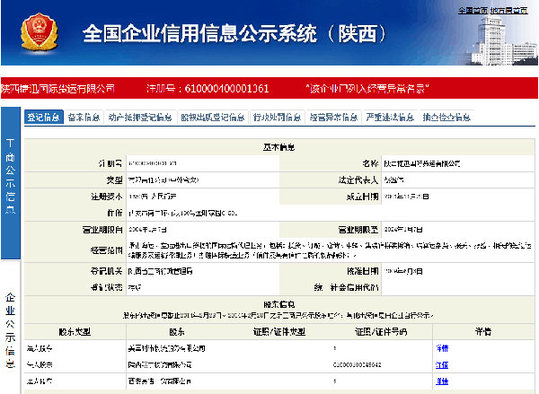Click the registration number in red bar
The height and width of the screenshot is (394, 539).
click(x=207, y=88)
